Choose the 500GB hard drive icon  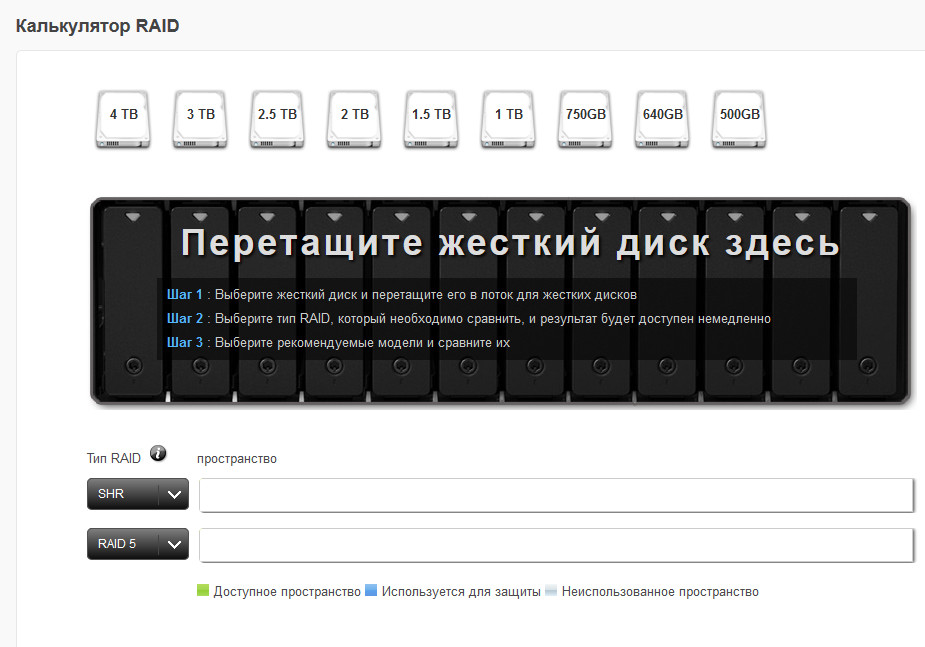[x=739, y=119]
